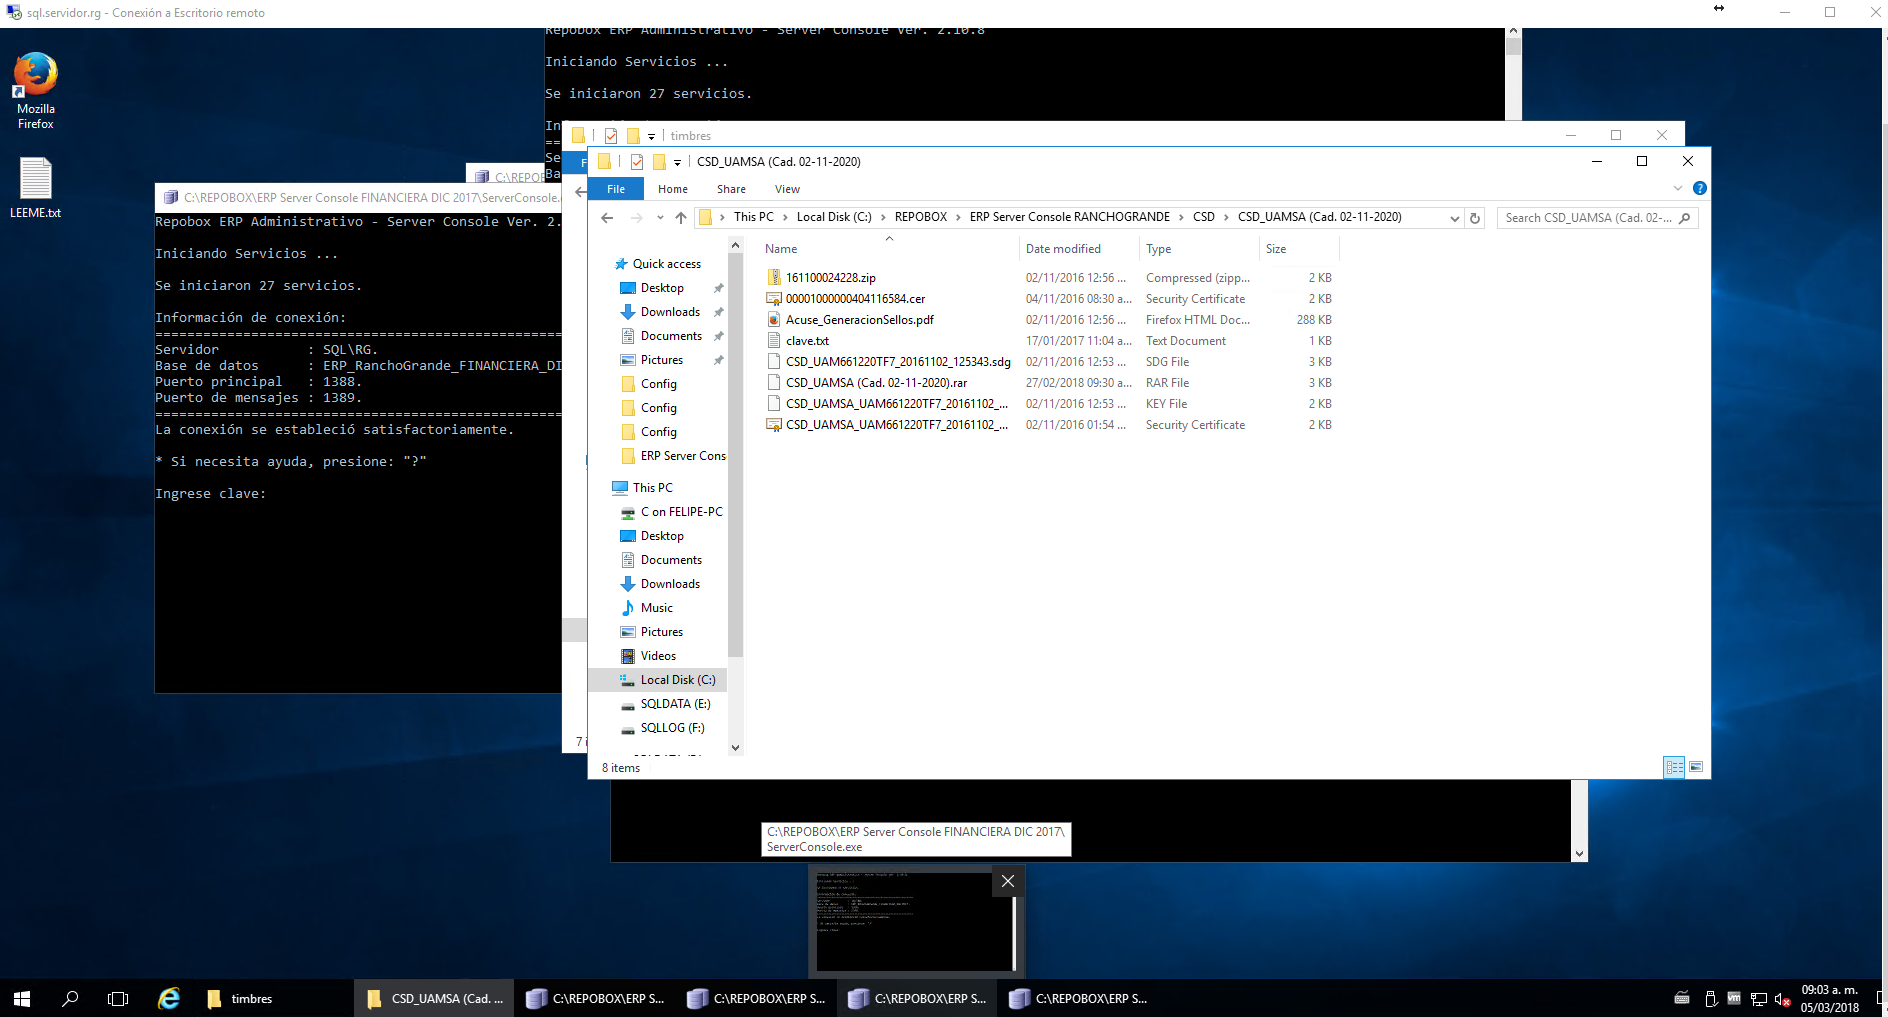1888x1017 pixels.
Task: Select clave.txt file
Action: click(807, 341)
